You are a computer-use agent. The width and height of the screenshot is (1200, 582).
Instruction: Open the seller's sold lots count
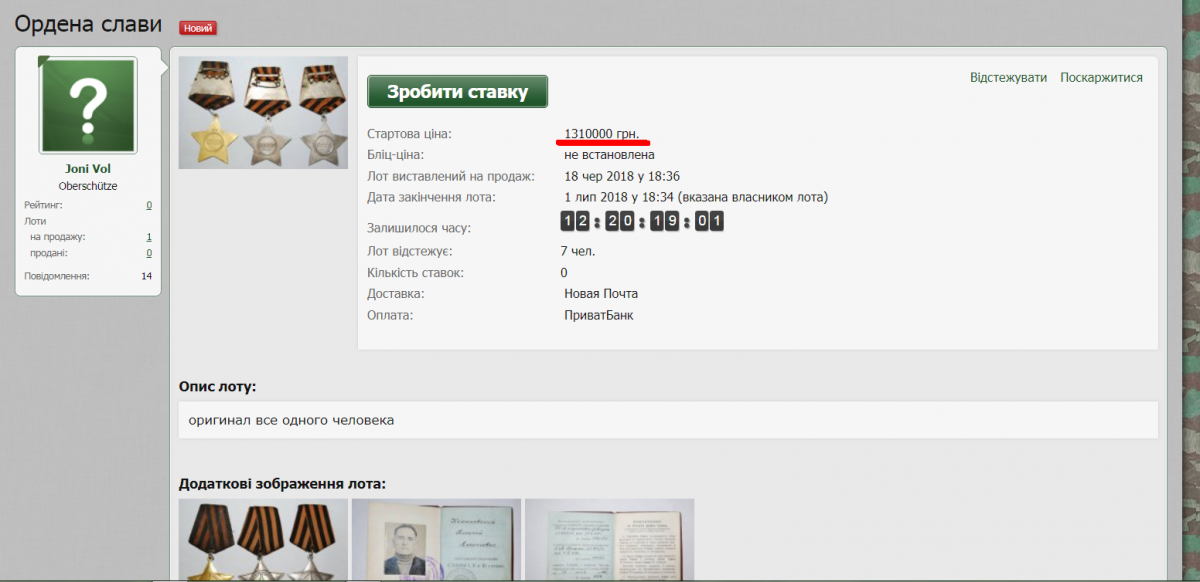coord(149,253)
